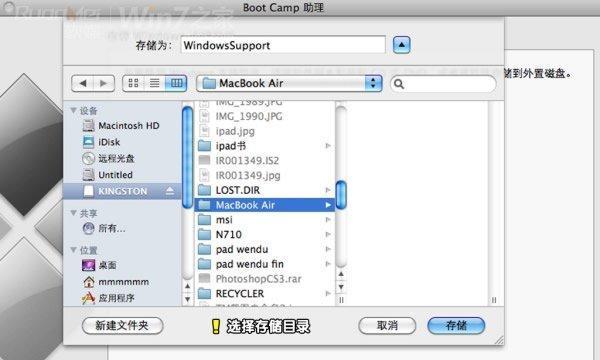
Task: Collapse the 设备 devices section
Action: click(x=73, y=111)
